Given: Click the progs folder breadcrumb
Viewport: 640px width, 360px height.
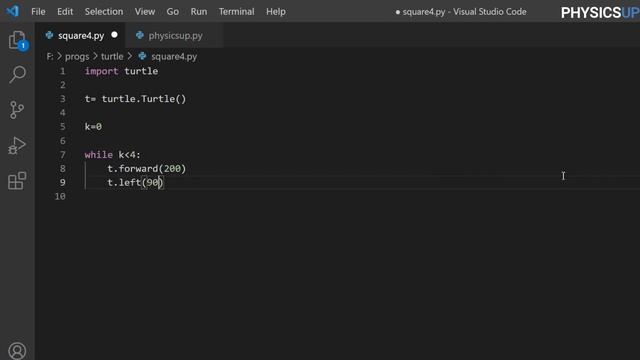Looking at the screenshot, I should [77, 56].
